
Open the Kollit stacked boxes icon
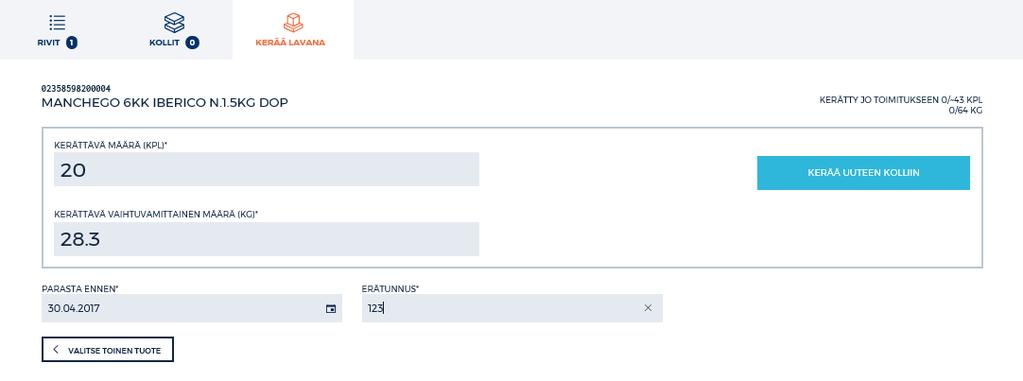tap(174, 23)
